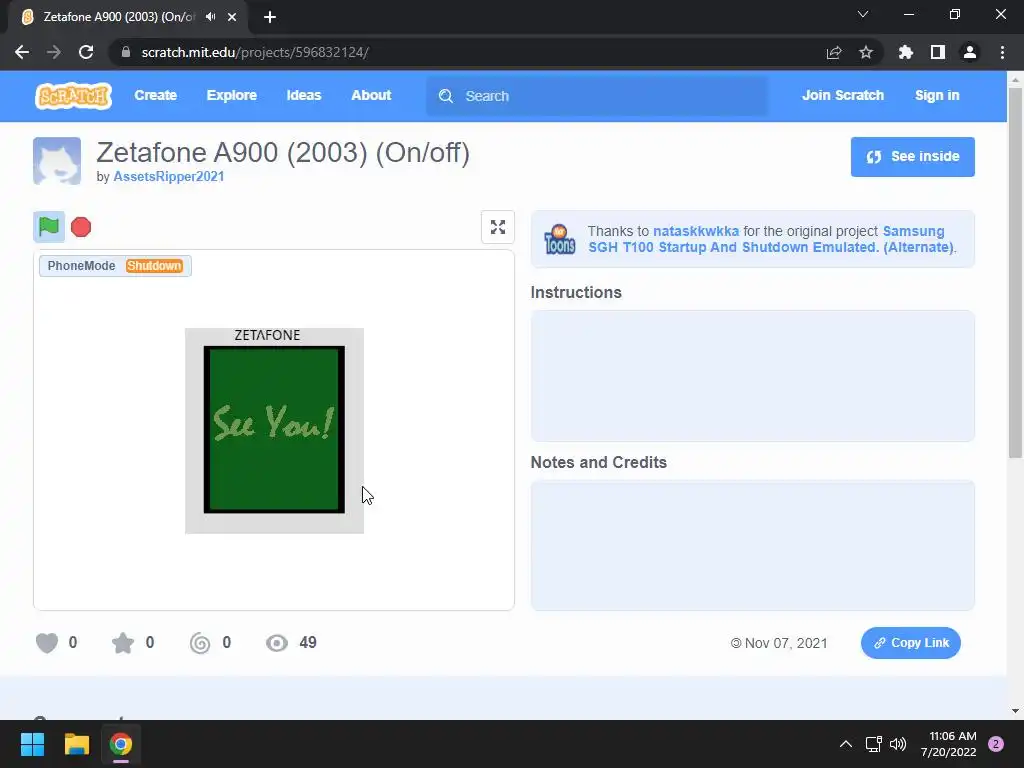This screenshot has width=1024, height=768.
Task: Focus the Scratch Search field
Action: point(597,96)
